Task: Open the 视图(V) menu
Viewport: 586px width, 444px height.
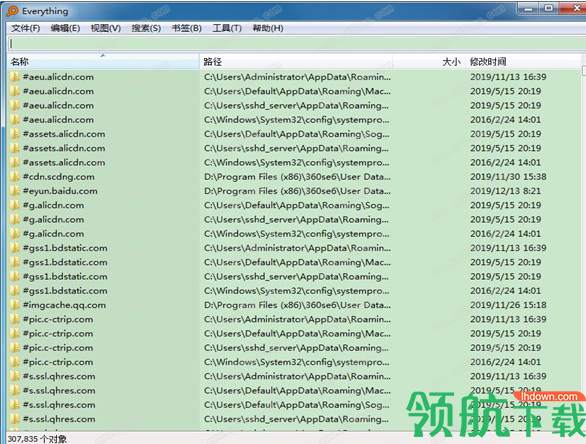Action: (x=106, y=28)
